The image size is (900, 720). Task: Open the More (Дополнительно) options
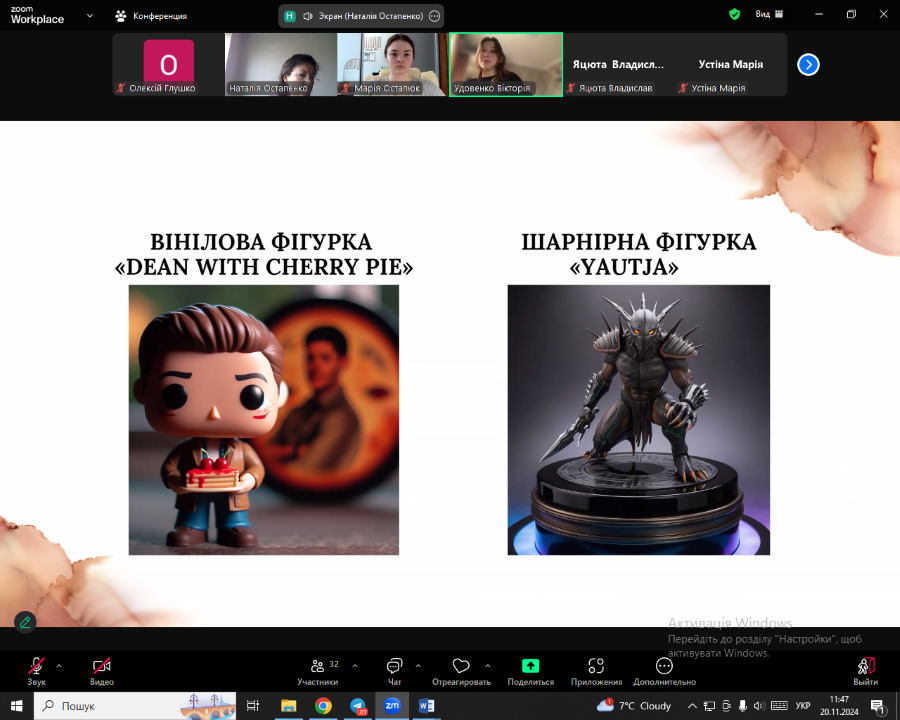pos(664,670)
